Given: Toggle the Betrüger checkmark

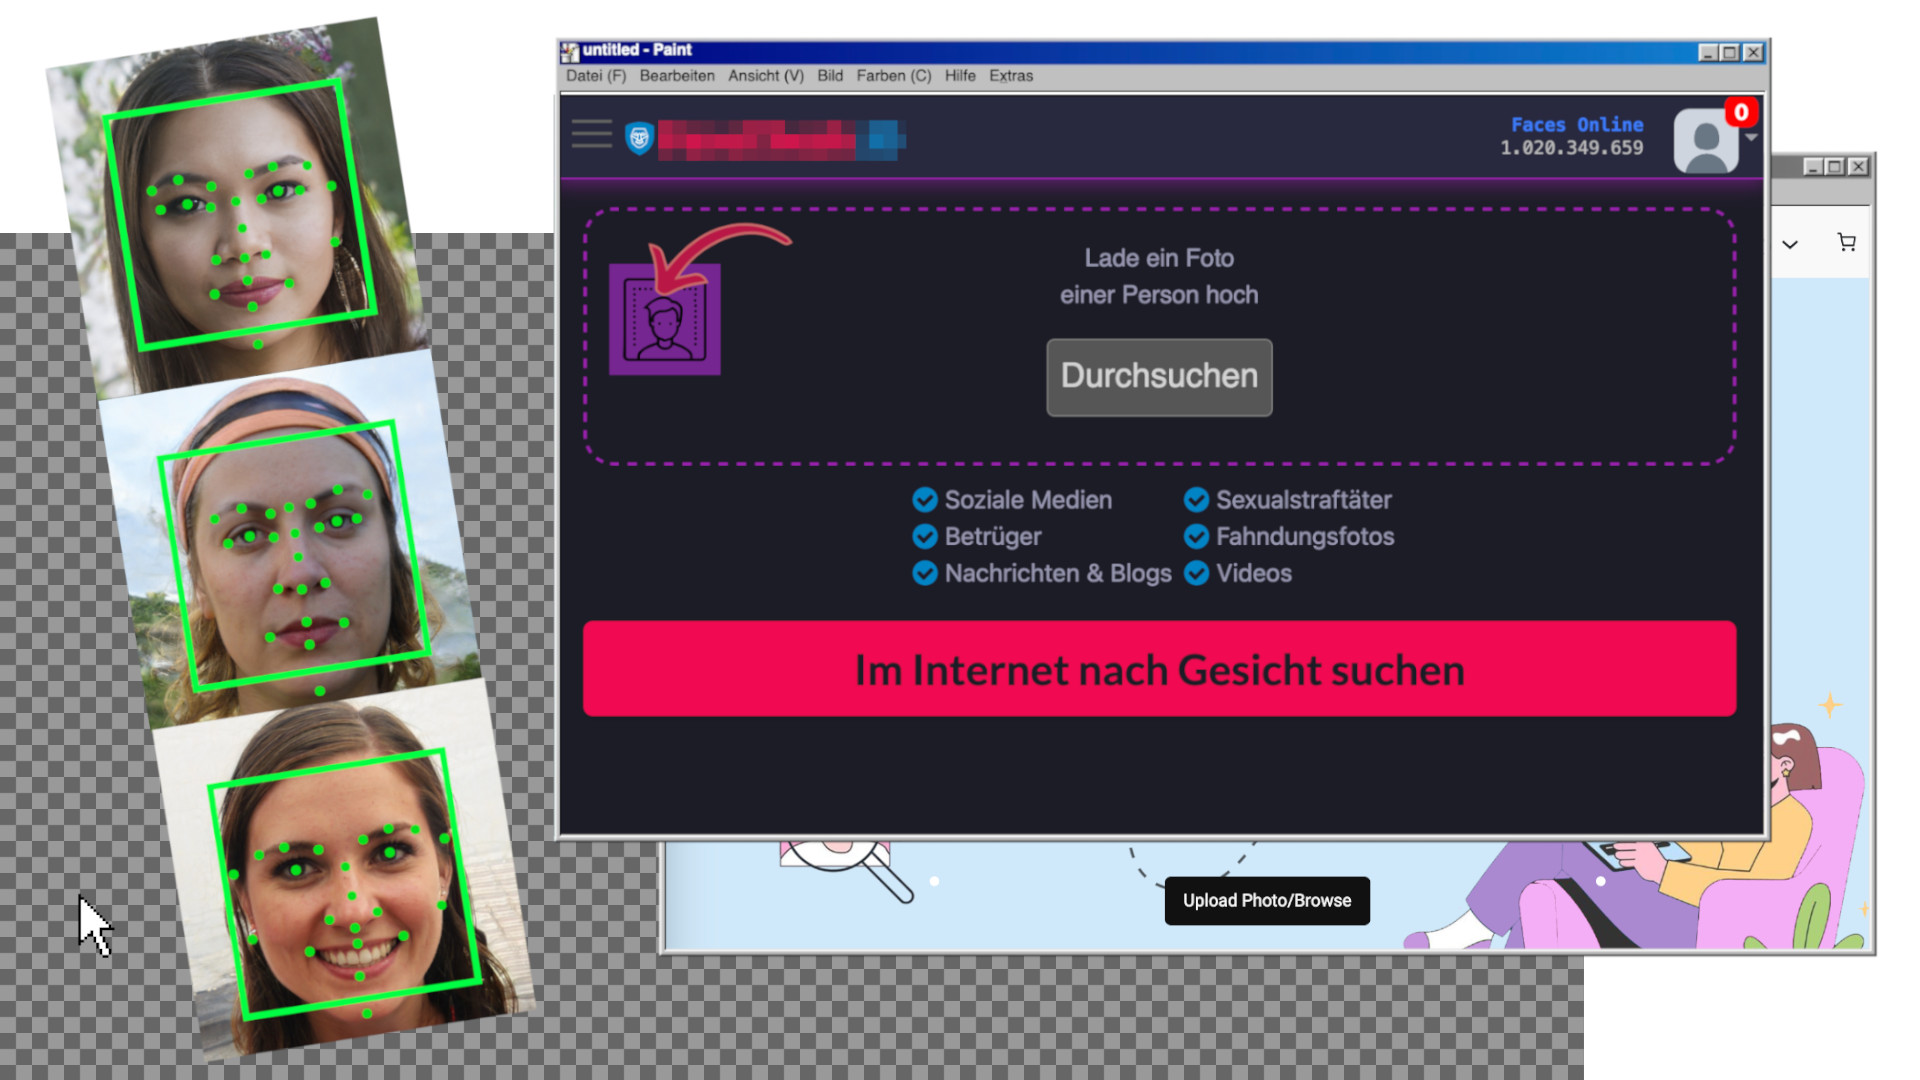Looking at the screenshot, I should click(925, 537).
